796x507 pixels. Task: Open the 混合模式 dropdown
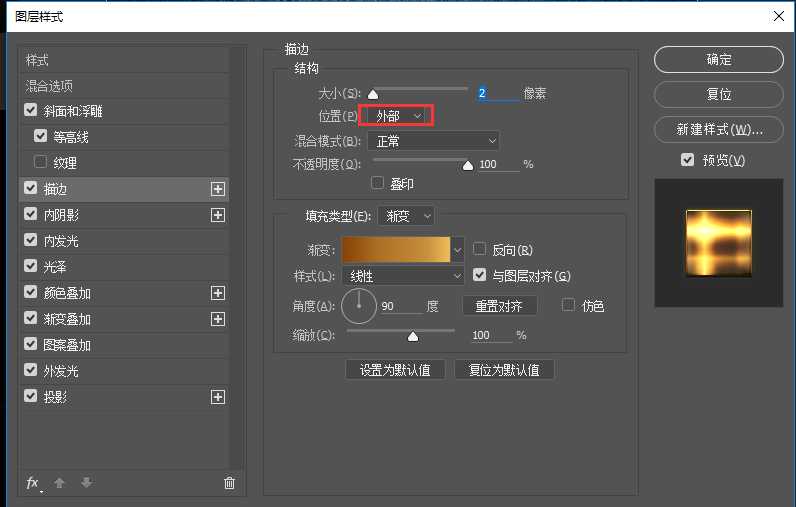tap(432, 141)
